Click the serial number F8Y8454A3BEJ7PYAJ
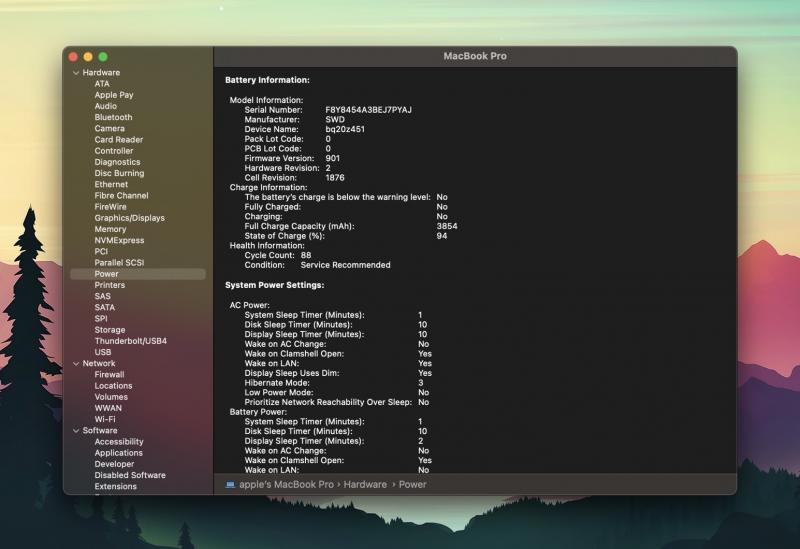The width and height of the screenshot is (800, 549). (x=368, y=110)
